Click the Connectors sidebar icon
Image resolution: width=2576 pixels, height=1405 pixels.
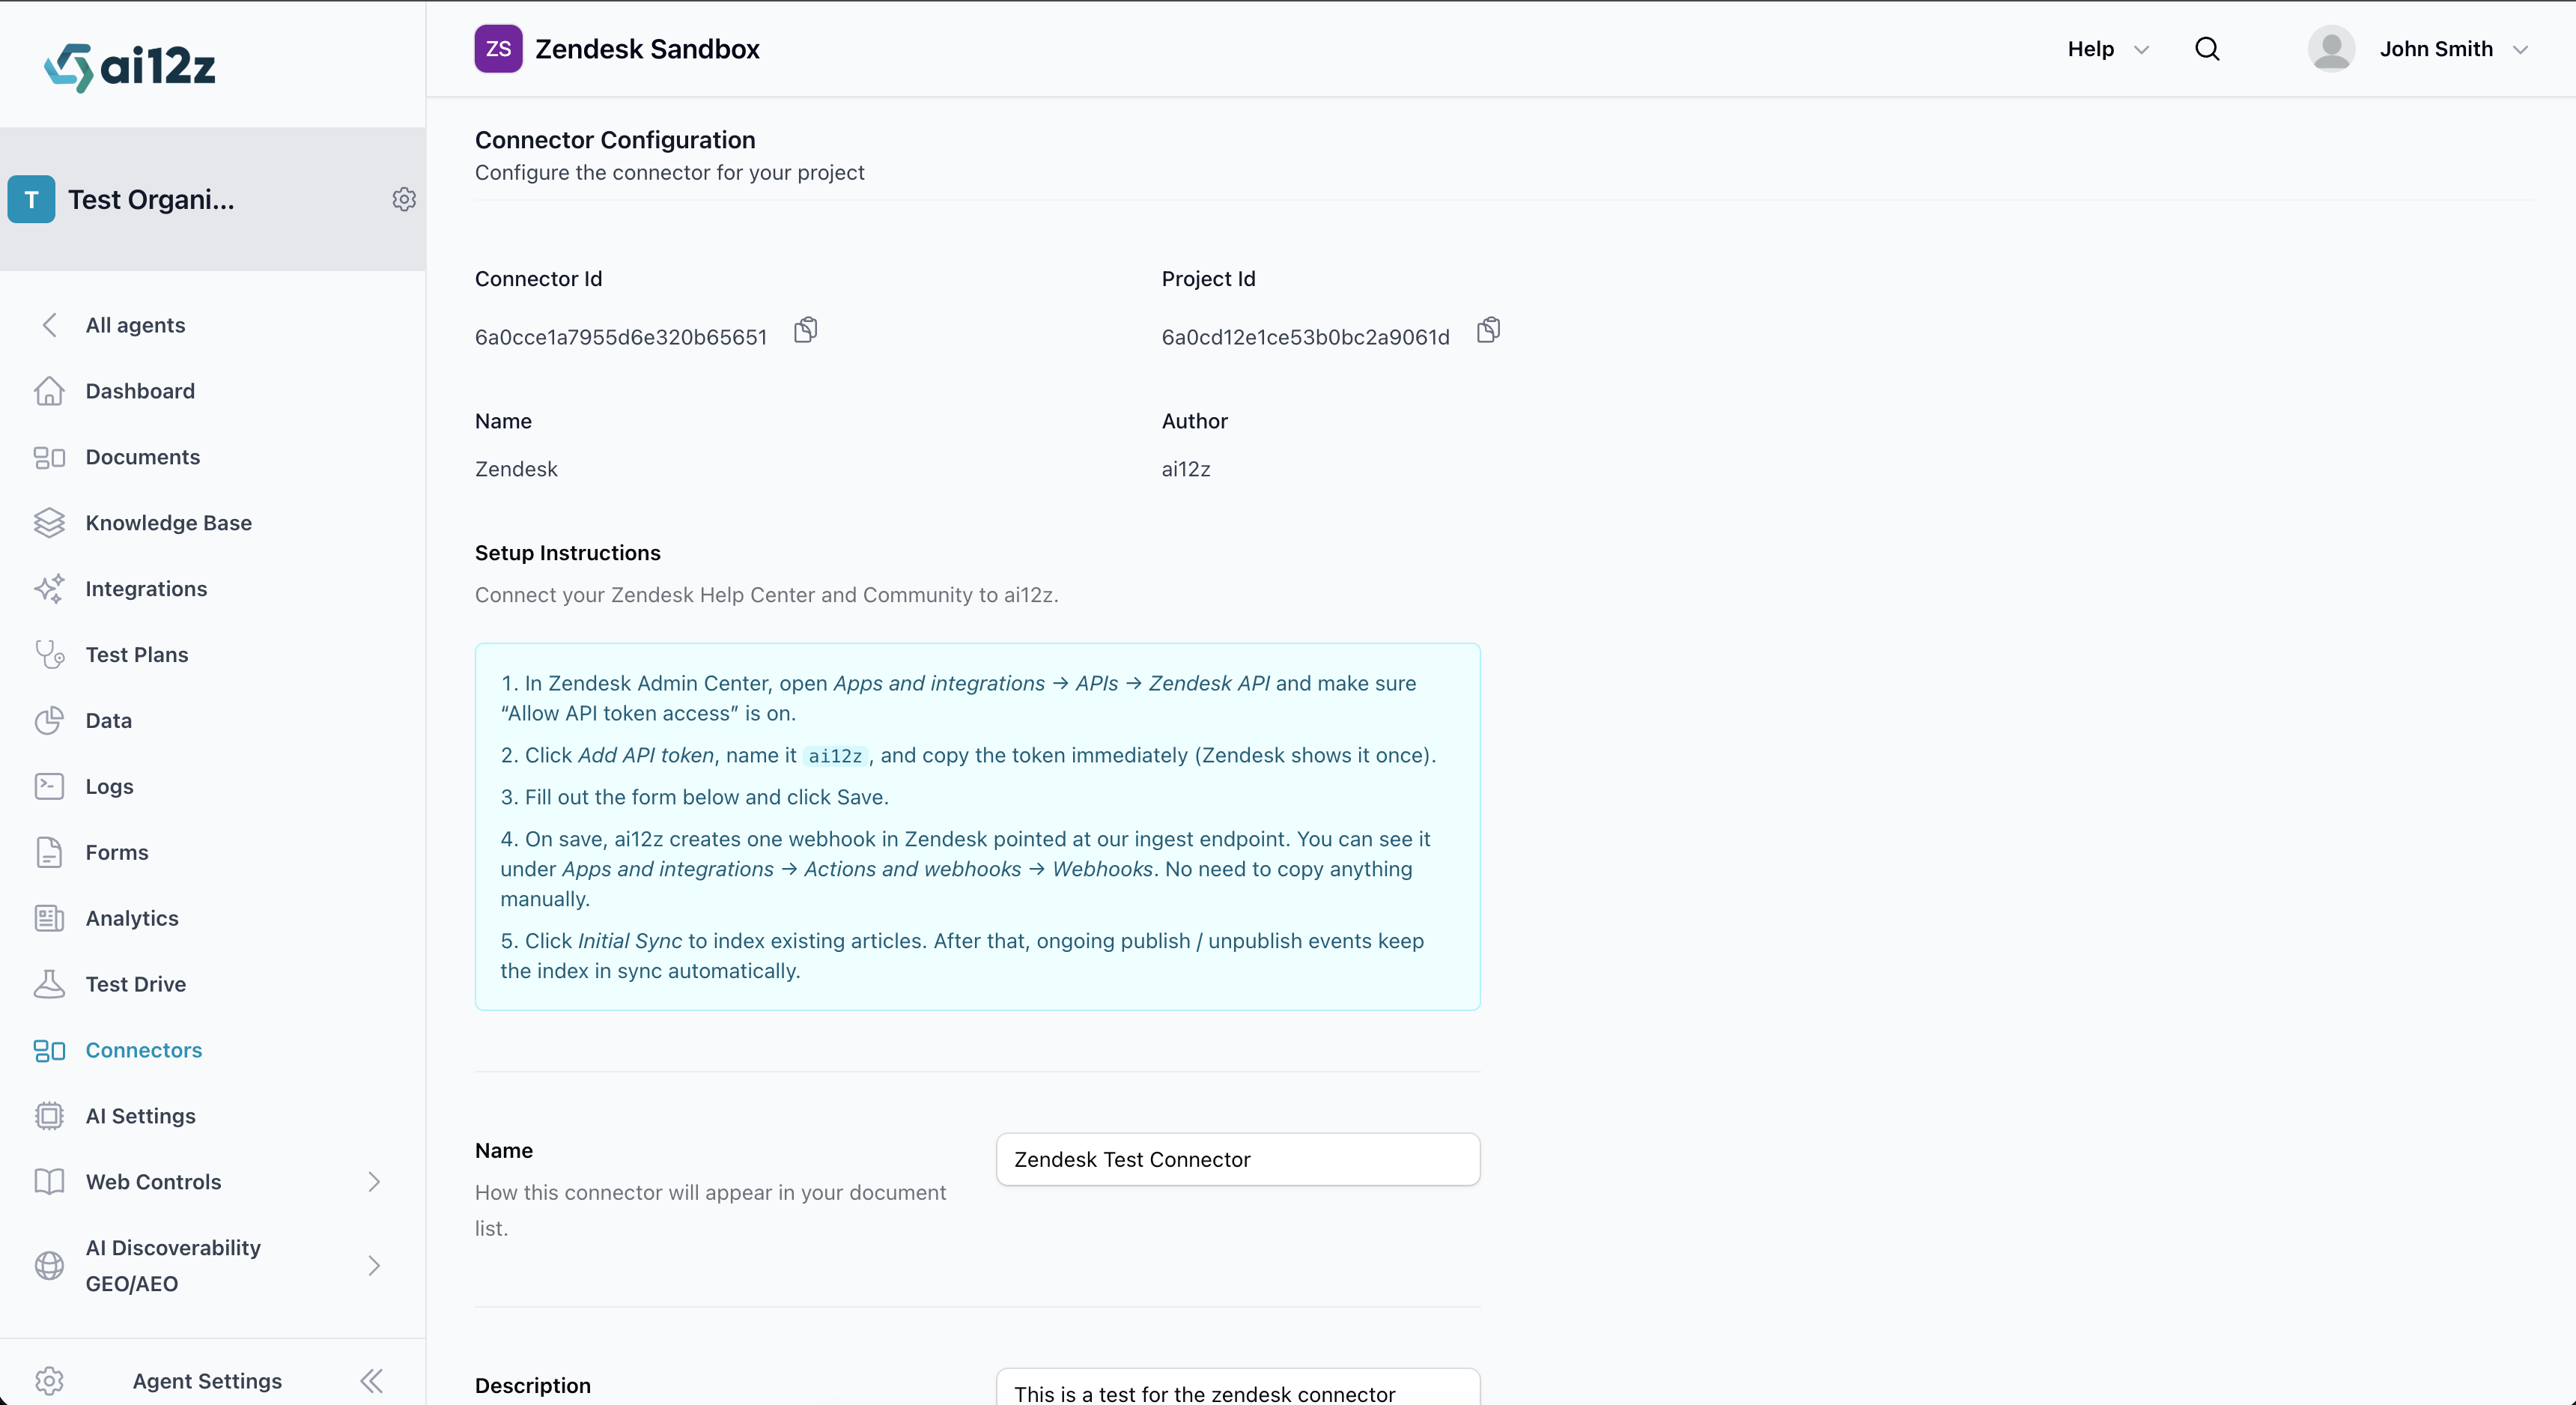[x=49, y=1050]
